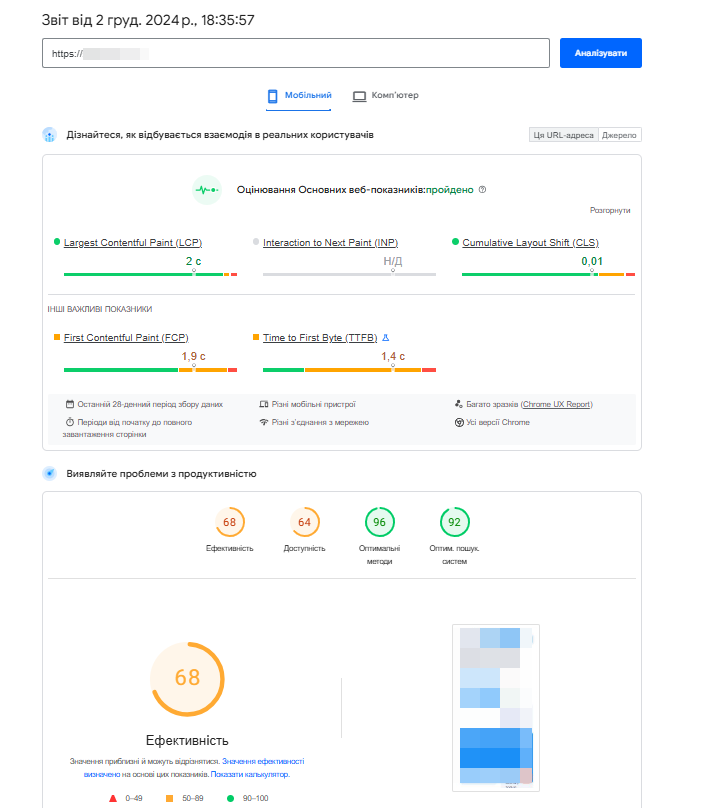Open the Chrome UX Report link
This screenshot has width=710, height=808.
[x=557, y=404]
